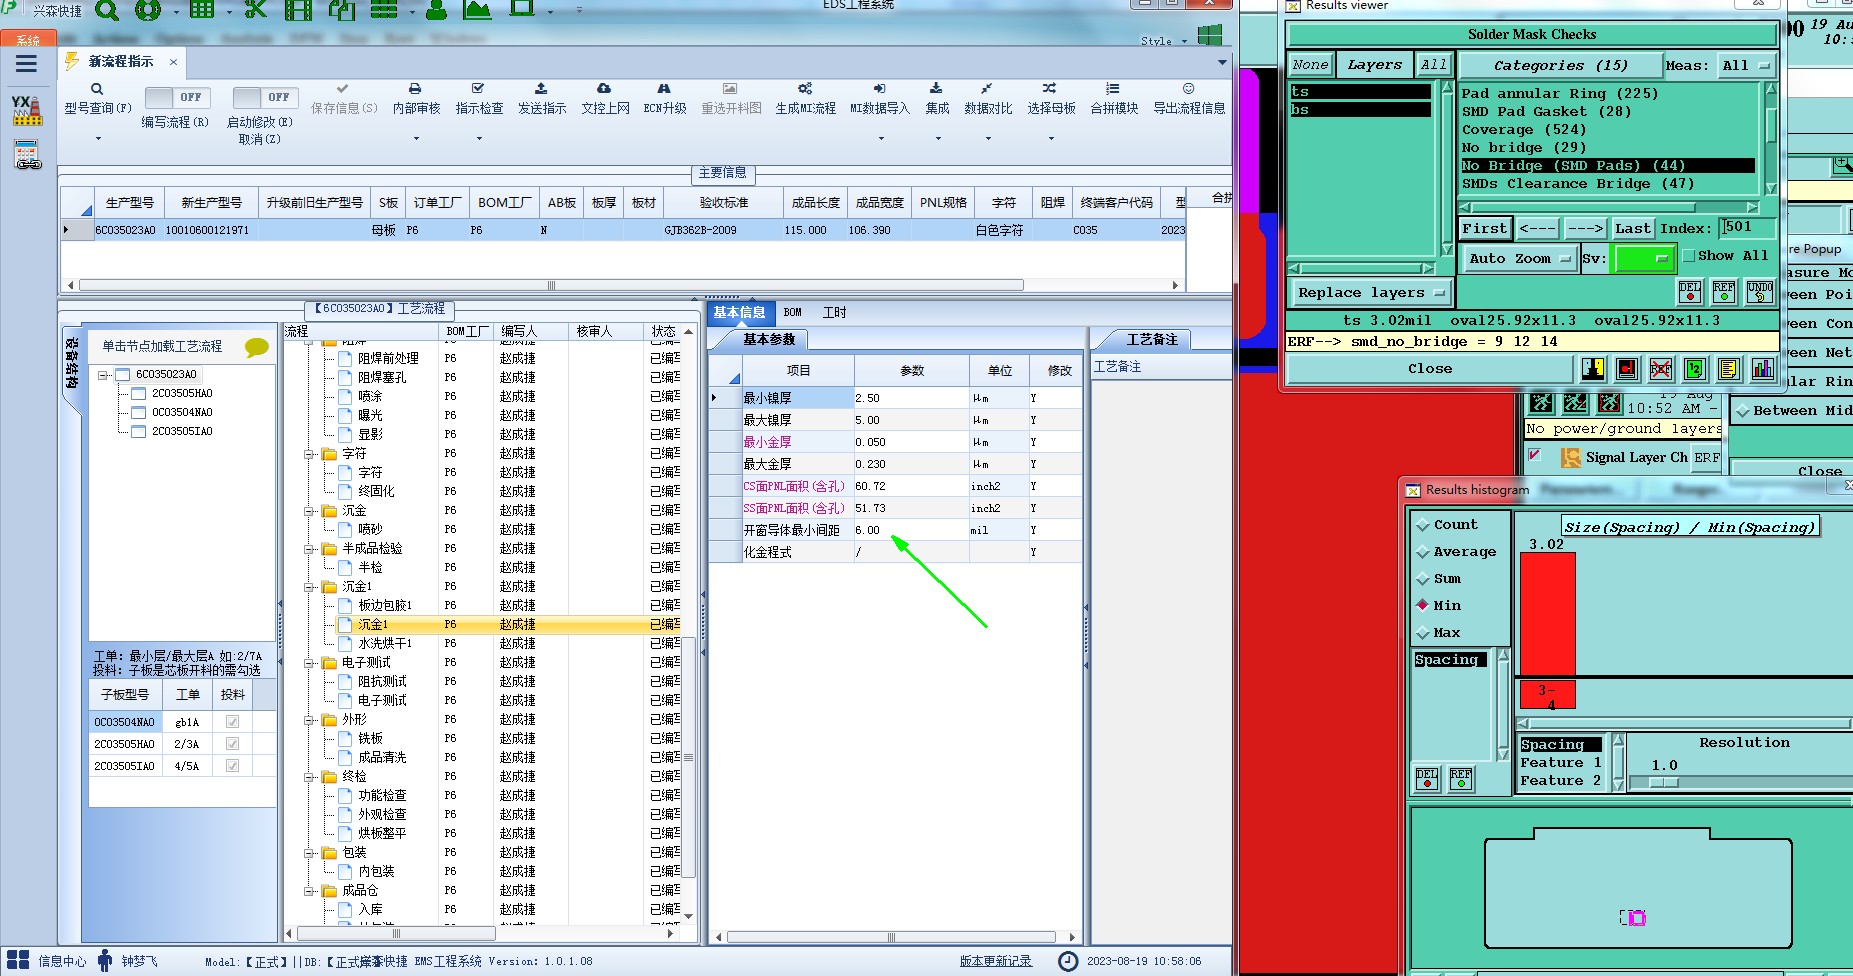This screenshot has width=1853, height=976.
Task: Switch to the 工时 tab
Action: (x=835, y=313)
